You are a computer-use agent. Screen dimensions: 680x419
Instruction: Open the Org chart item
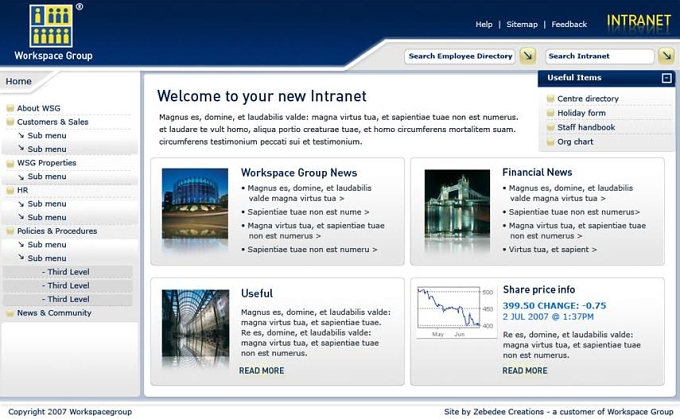[x=575, y=142]
